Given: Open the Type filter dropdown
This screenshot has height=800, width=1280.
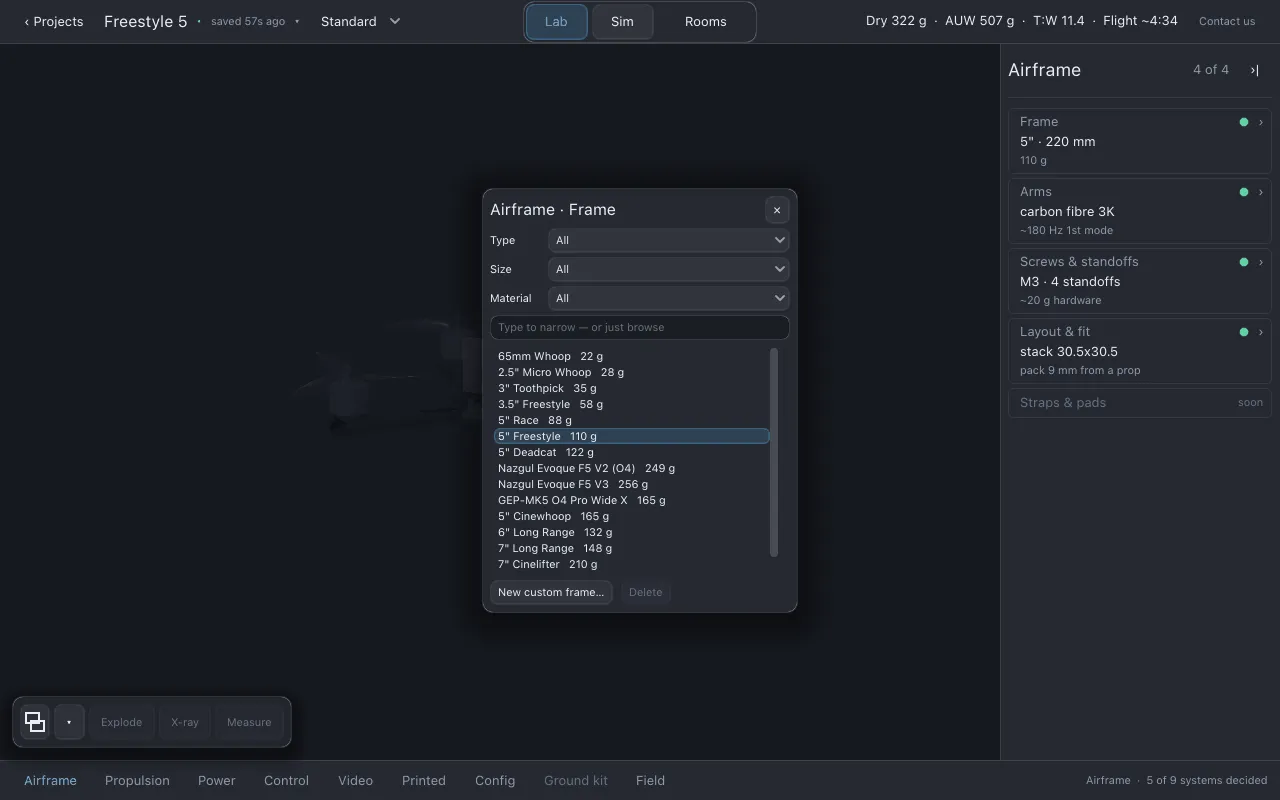Looking at the screenshot, I should tap(669, 240).
